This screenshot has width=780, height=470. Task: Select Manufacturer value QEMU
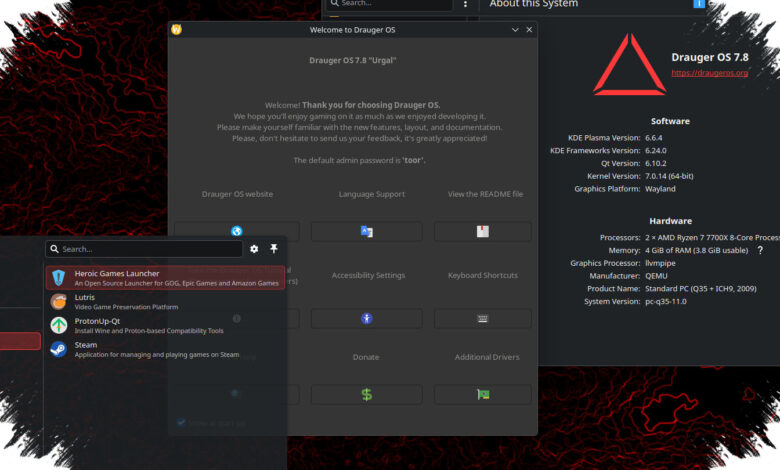656,276
